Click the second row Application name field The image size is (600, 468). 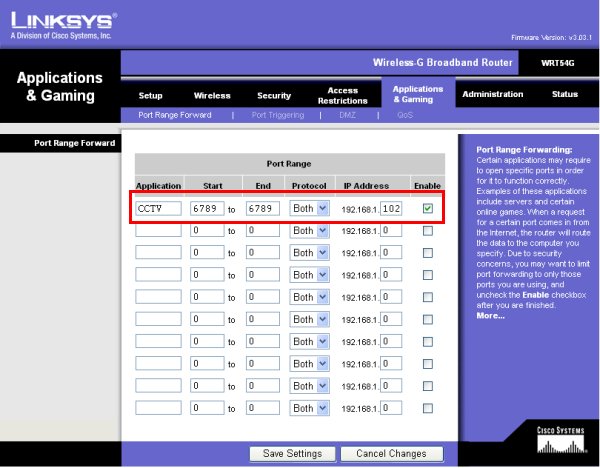(158, 230)
